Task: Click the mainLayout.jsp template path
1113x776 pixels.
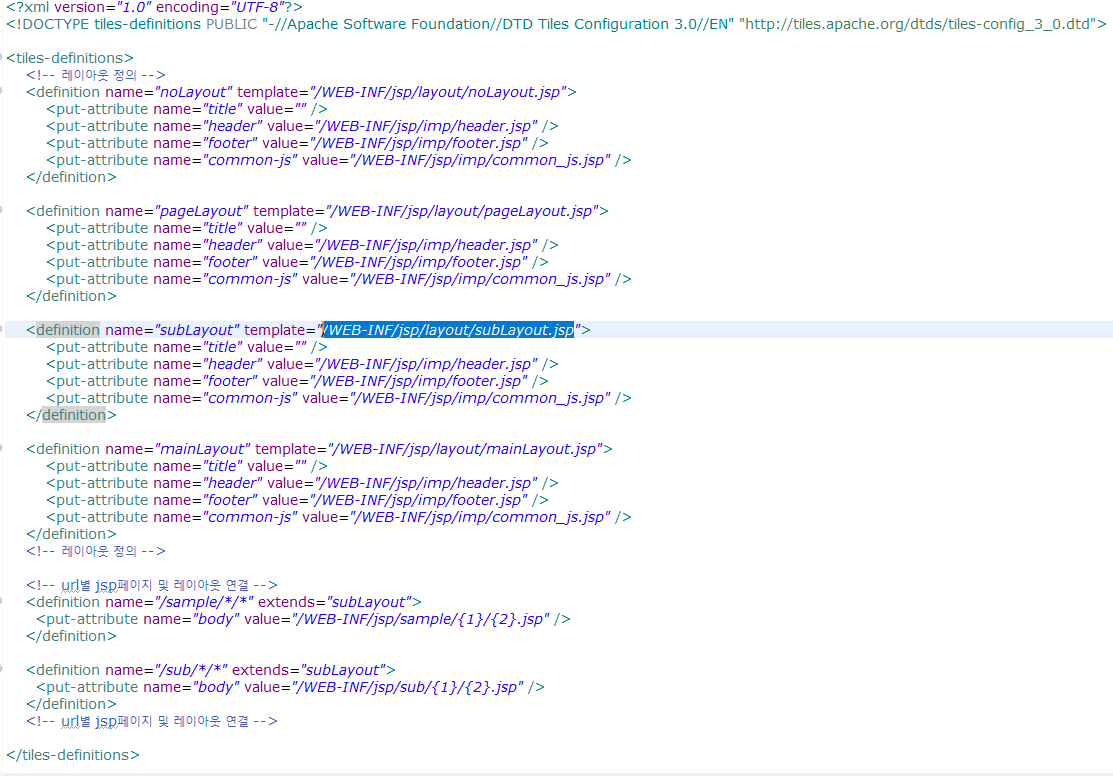Action: 466,449
